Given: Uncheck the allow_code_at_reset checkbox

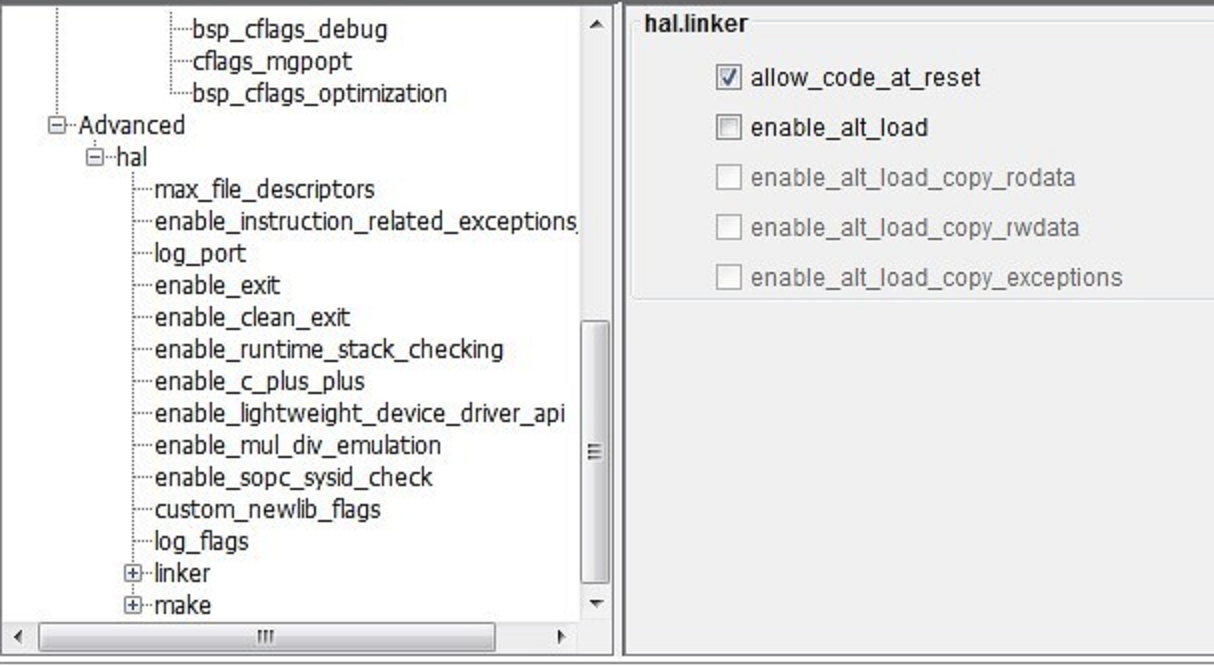Looking at the screenshot, I should [x=728, y=77].
